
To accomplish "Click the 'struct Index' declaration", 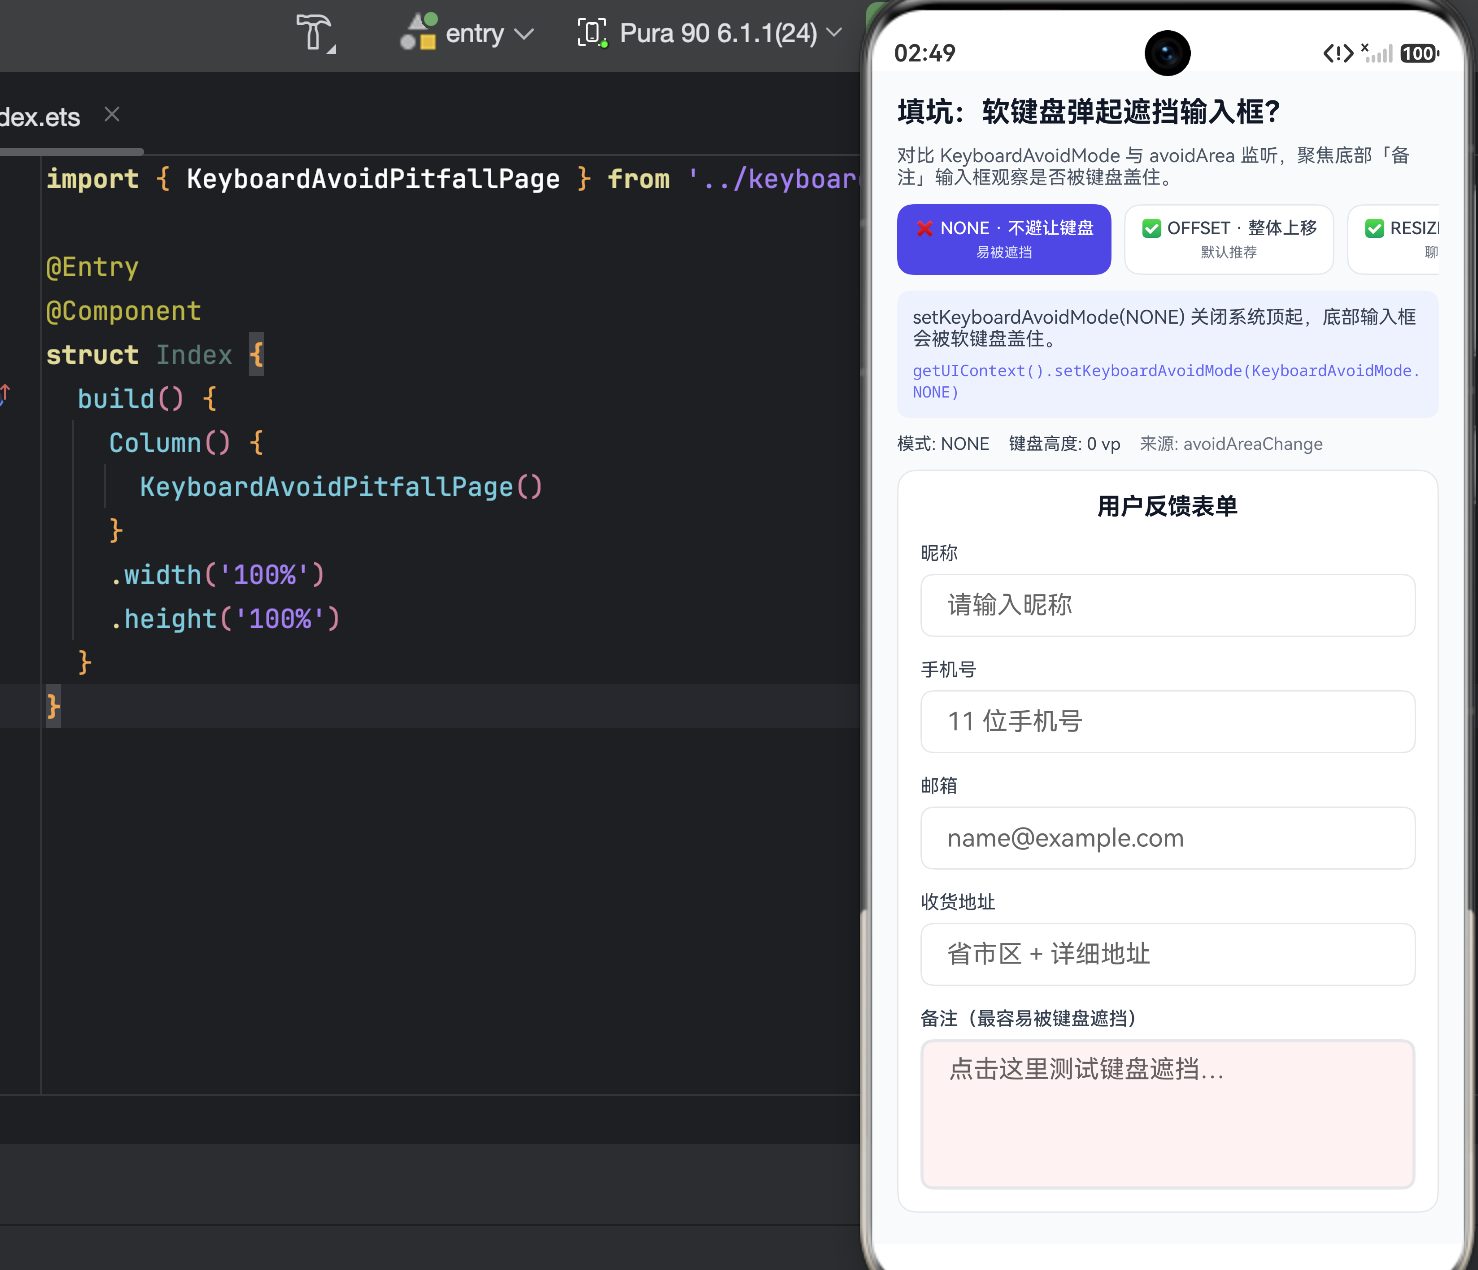I will pyautogui.click(x=139, y=355).
